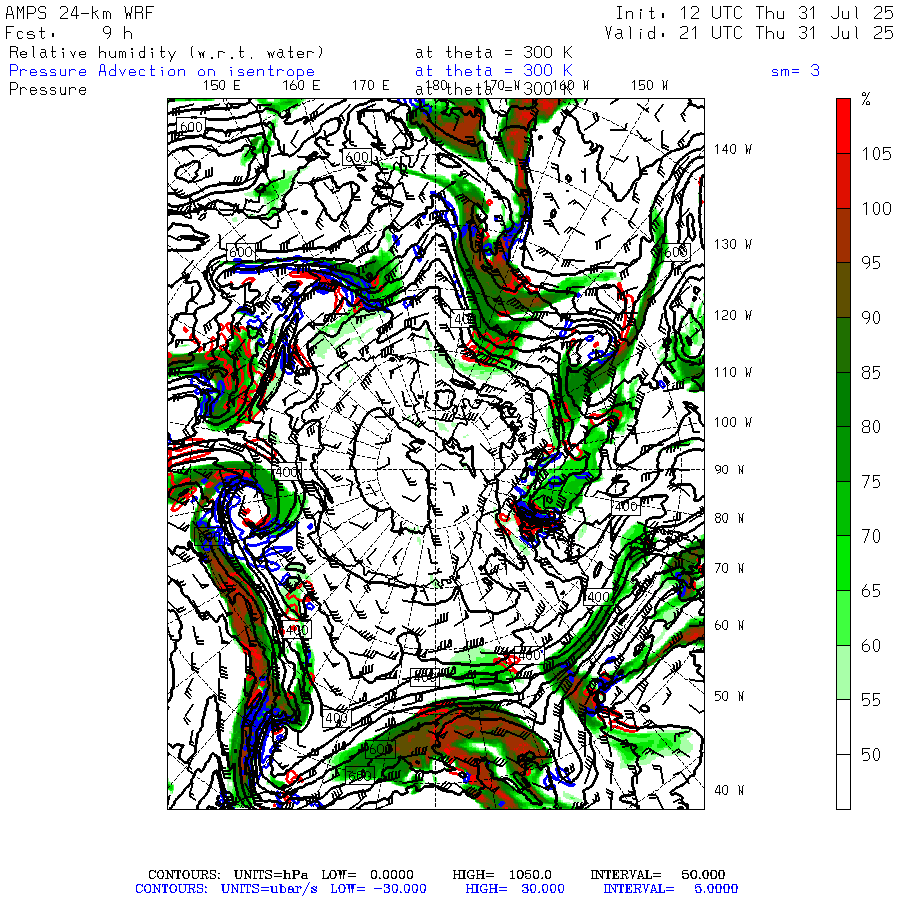Click the "%" unit label above the colorbar
The height and width of the screenshot is (900, 900).
(866, 99)
